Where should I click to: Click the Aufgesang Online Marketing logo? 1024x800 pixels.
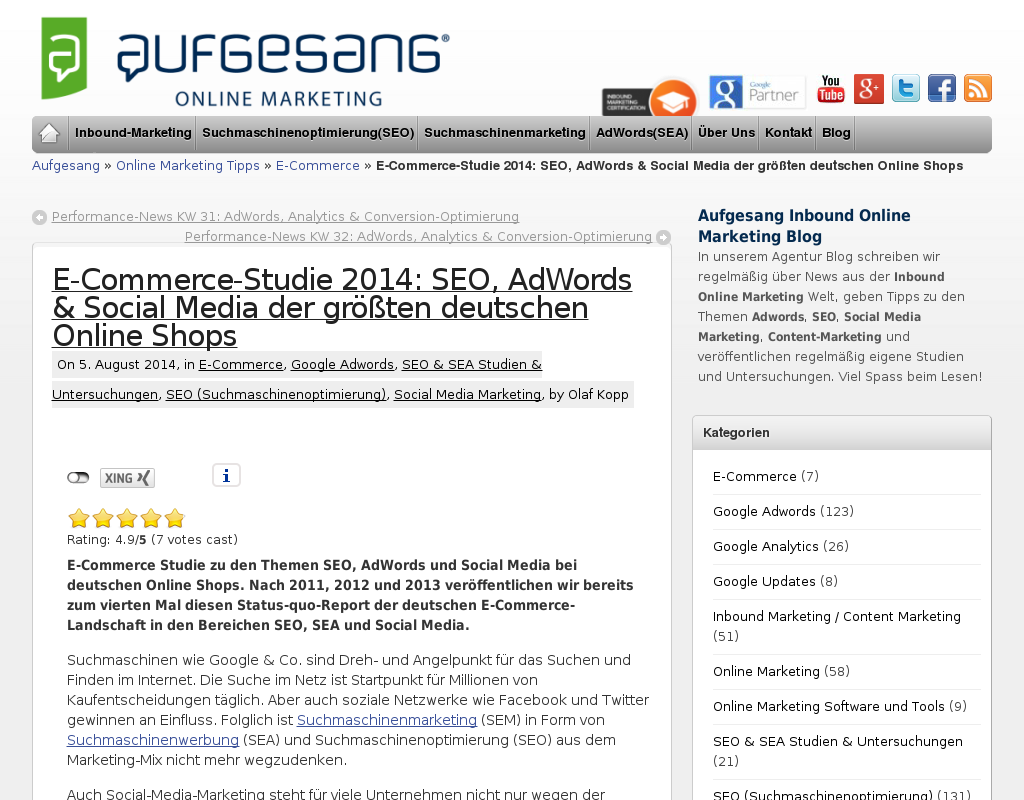click(245, 61)
